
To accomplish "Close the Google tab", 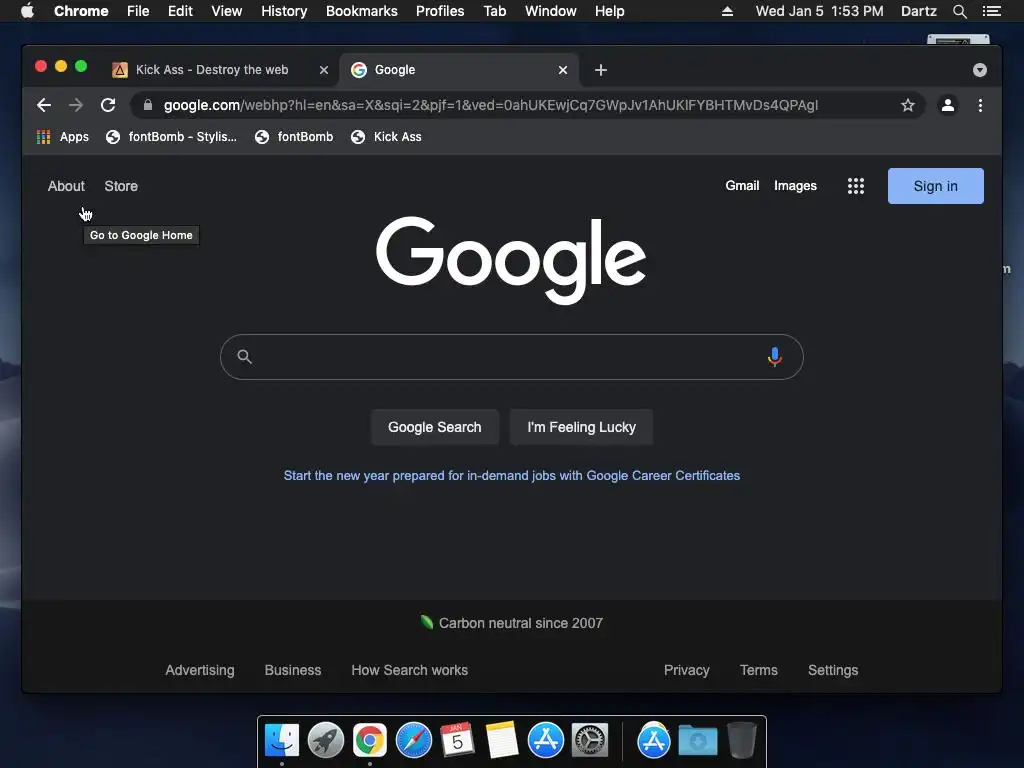I will pyautogui.click(x=563, y=70).
